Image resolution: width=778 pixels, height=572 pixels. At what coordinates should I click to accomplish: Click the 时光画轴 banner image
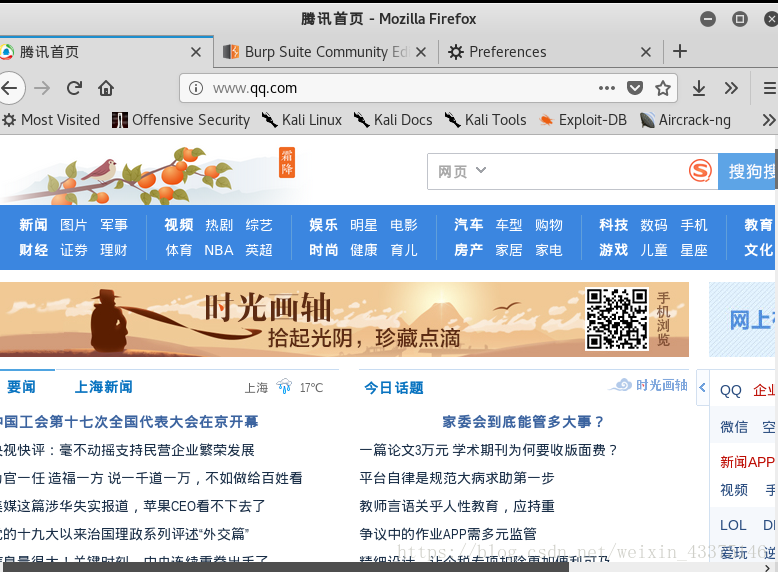click(x=344, y=319)
